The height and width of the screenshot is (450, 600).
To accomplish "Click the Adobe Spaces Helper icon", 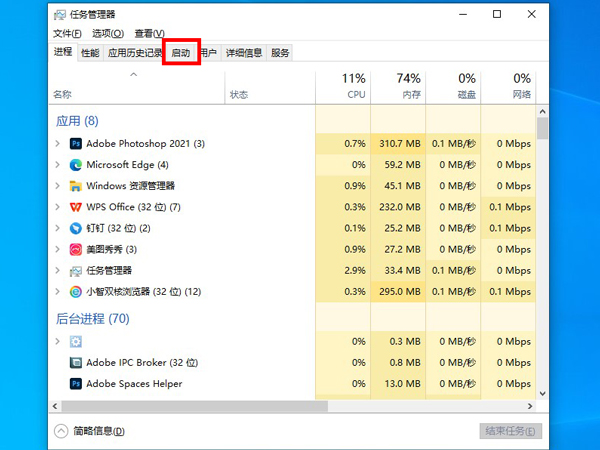I will (x=76, y=383).
